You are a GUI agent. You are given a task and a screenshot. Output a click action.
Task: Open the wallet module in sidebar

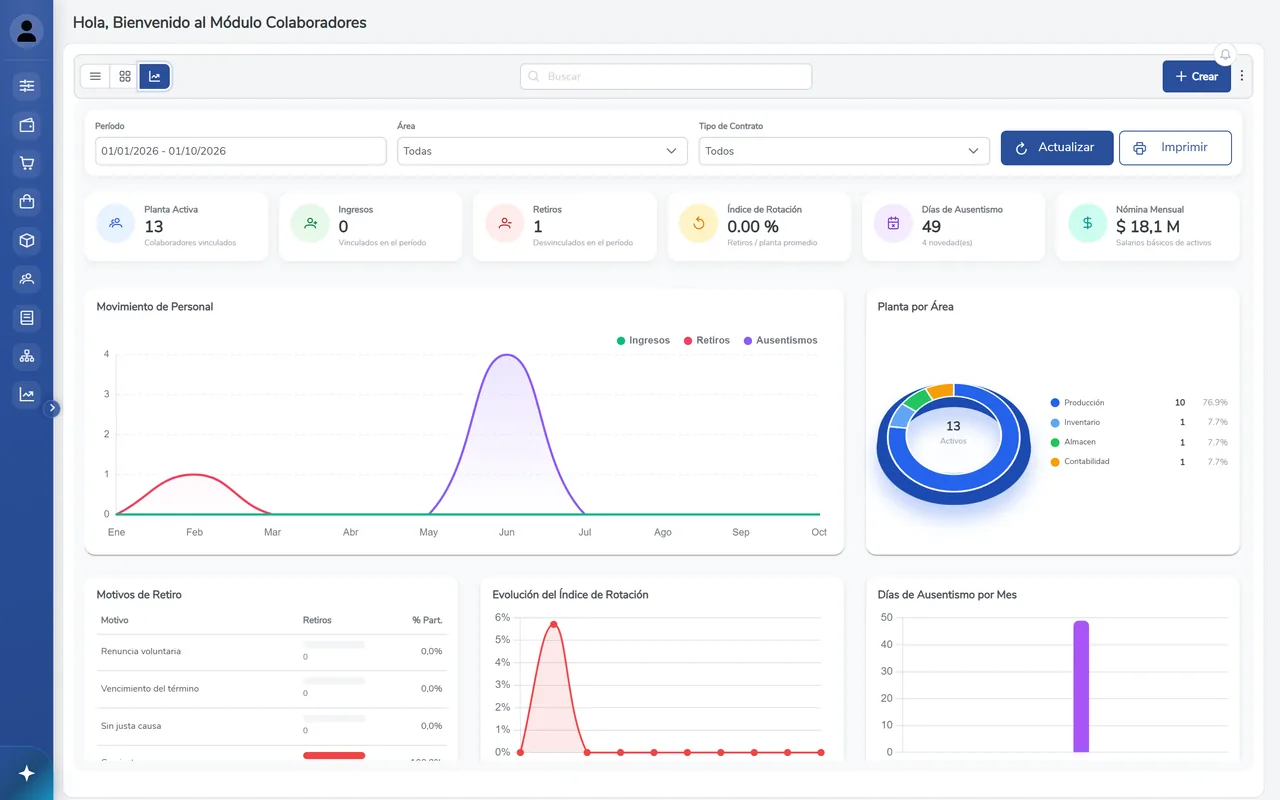click(27, 125)
